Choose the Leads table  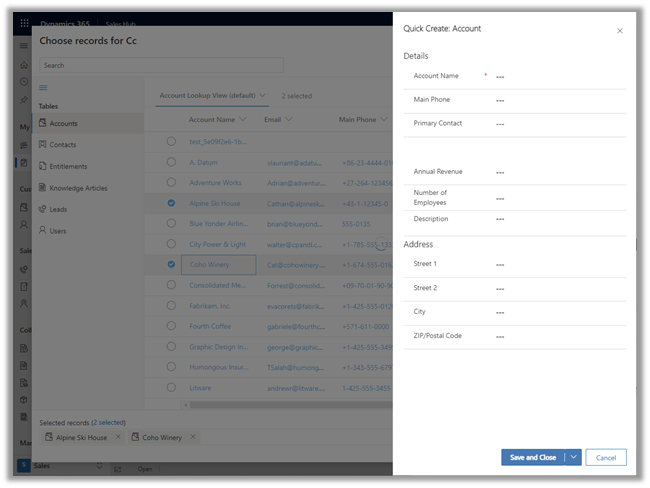(x=58, y=209)
